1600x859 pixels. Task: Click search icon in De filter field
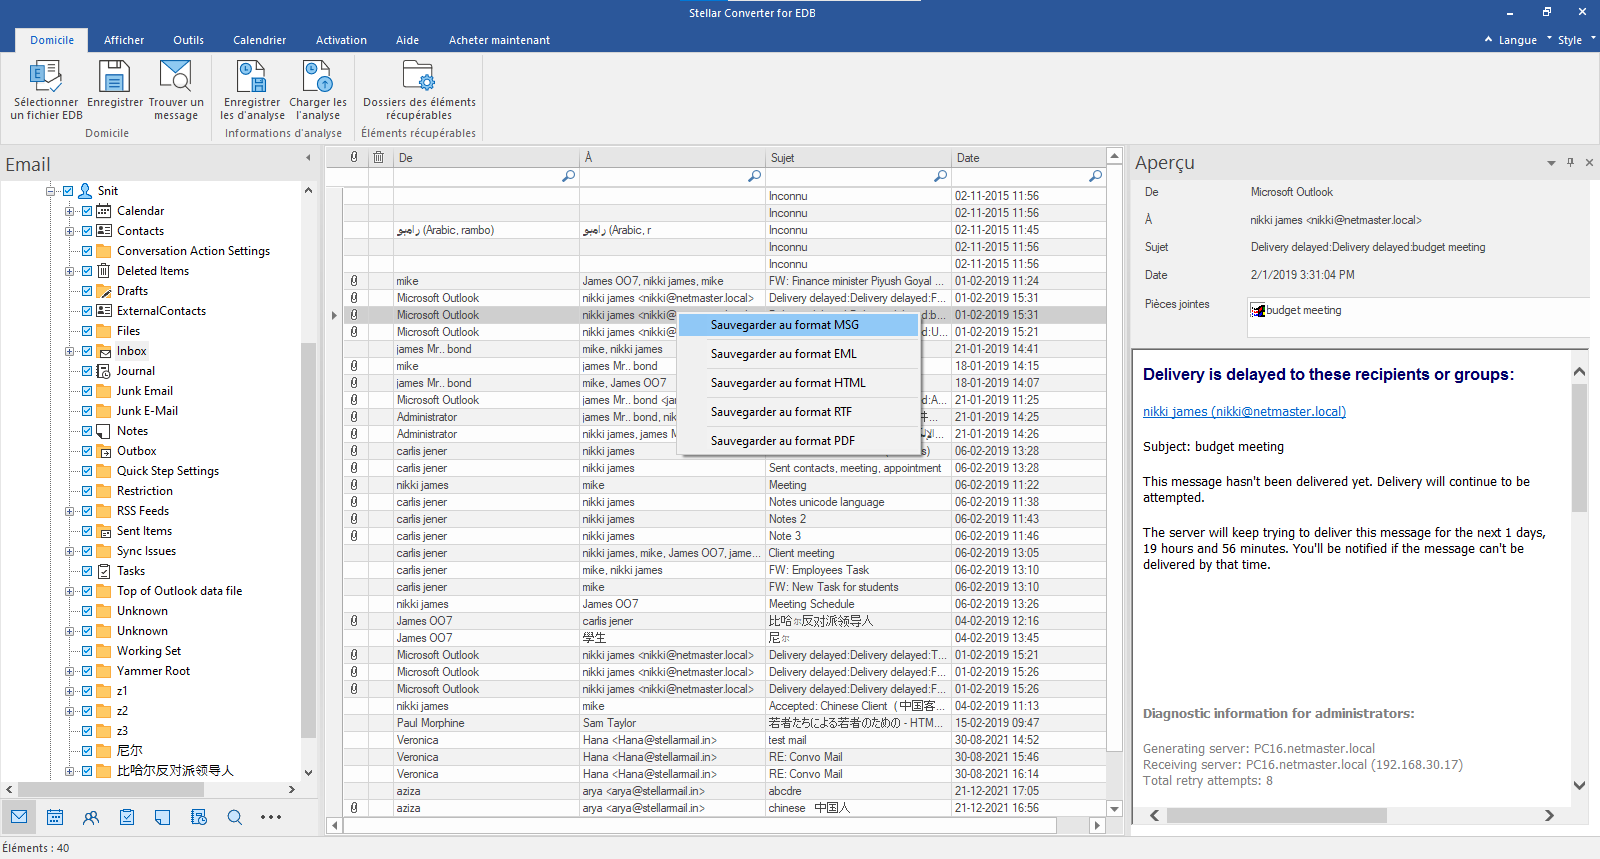tap(568, 176)
